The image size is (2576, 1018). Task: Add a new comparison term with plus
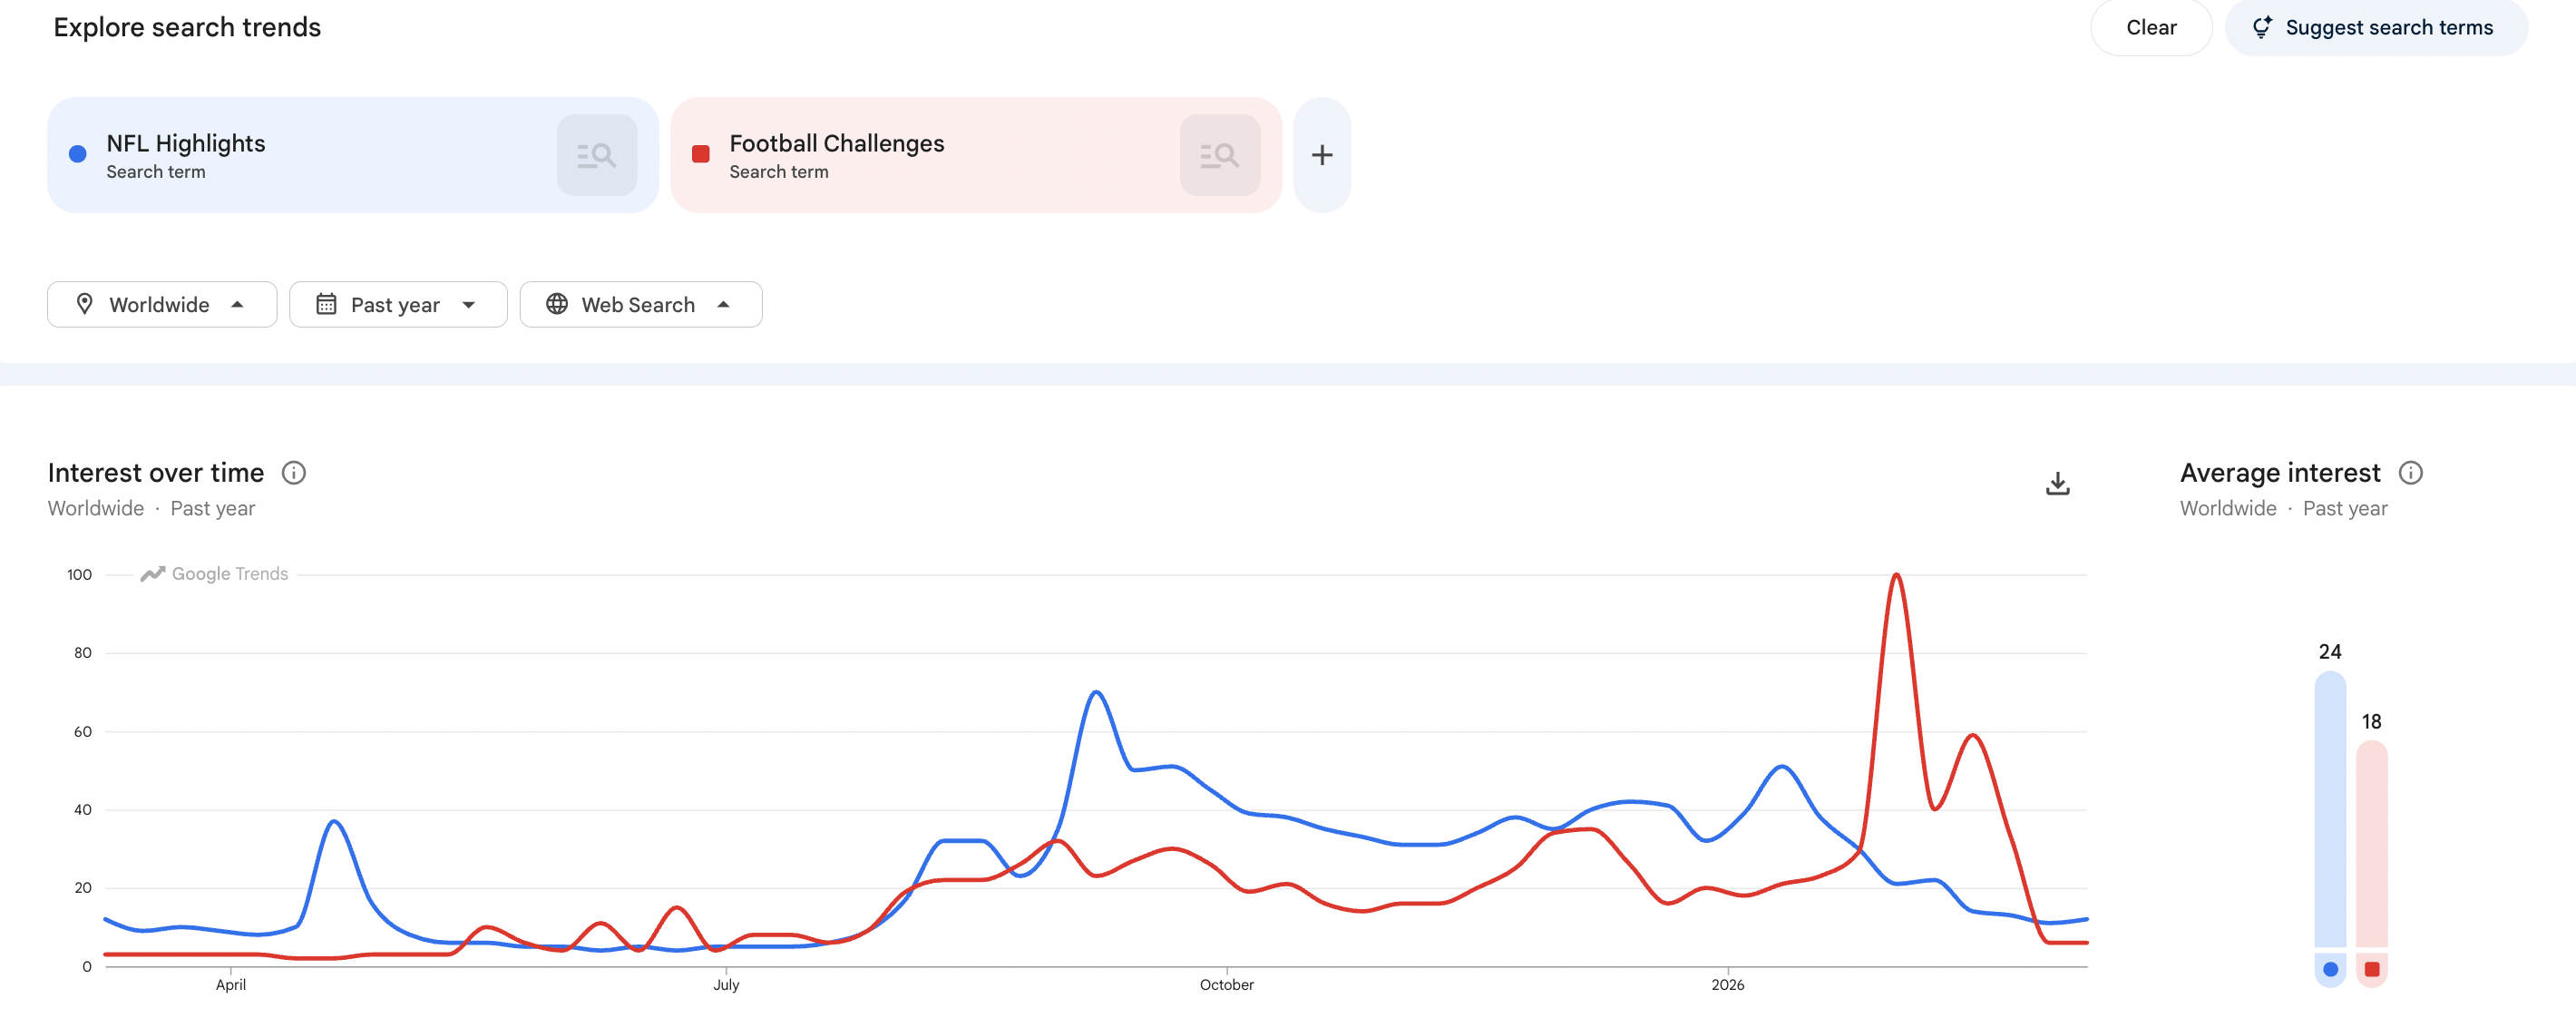[1321, 155]
